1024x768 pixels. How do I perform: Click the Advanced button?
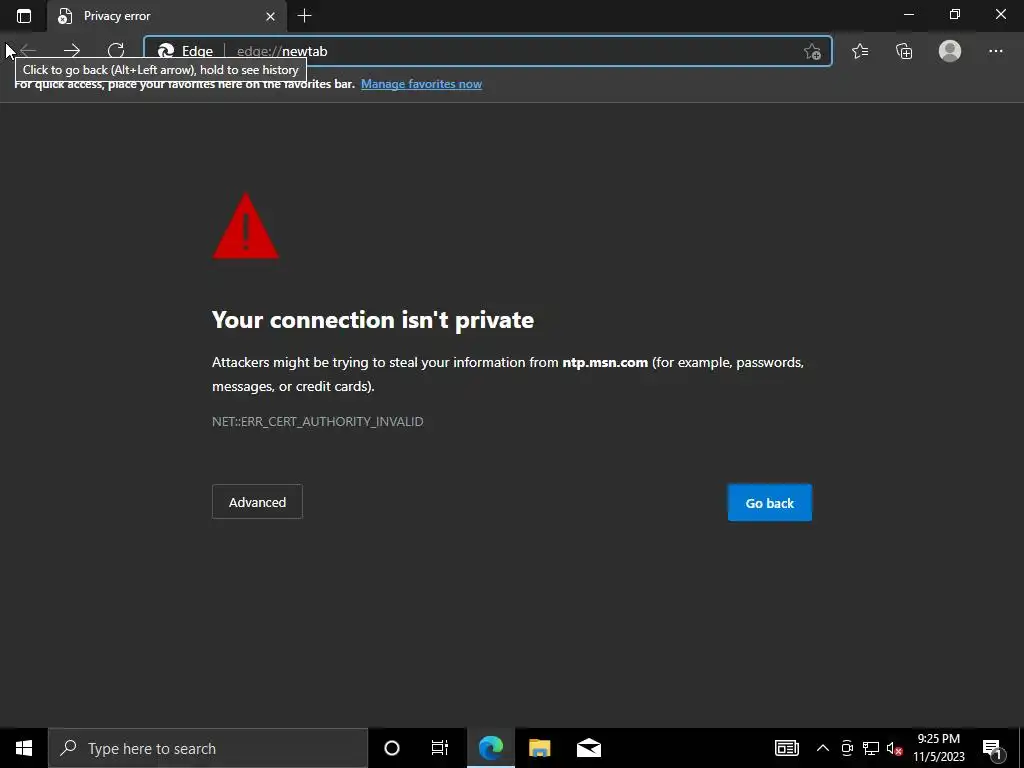coord(257,502)
